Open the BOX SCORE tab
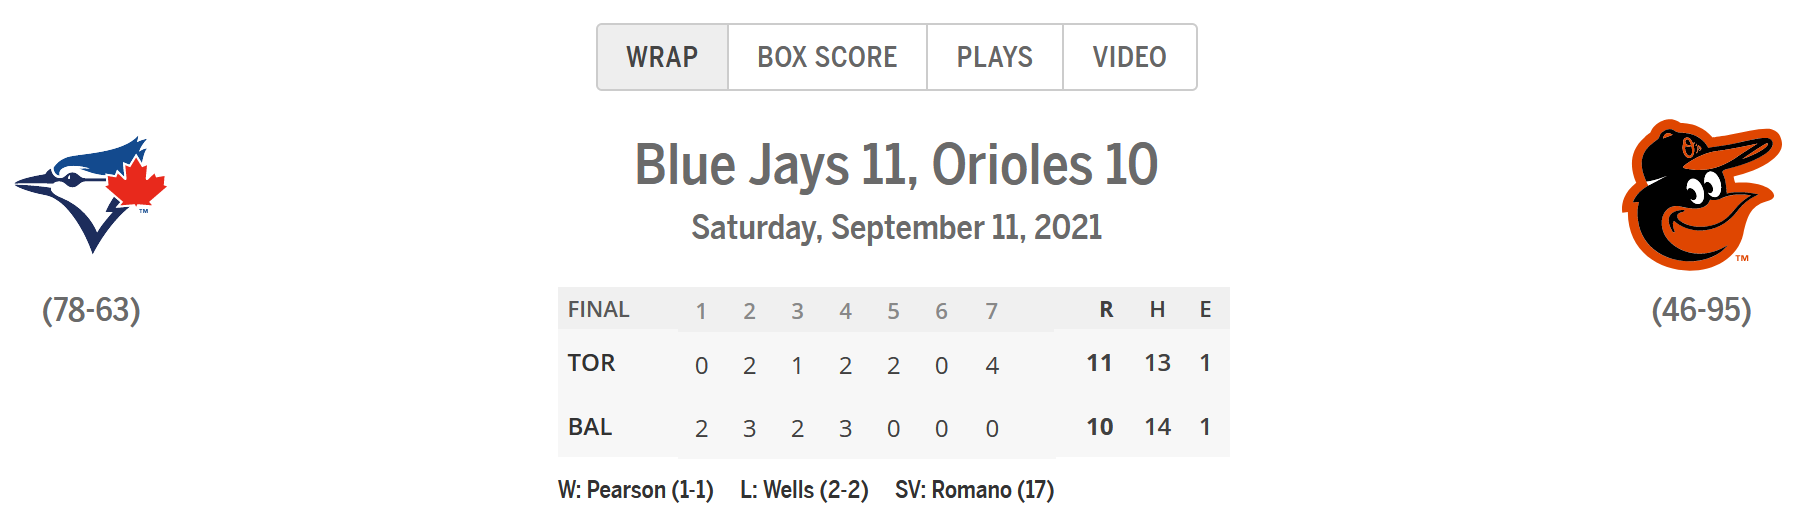Image resolution: width=1811 pixels, height=518 pixels. [827, 57]
